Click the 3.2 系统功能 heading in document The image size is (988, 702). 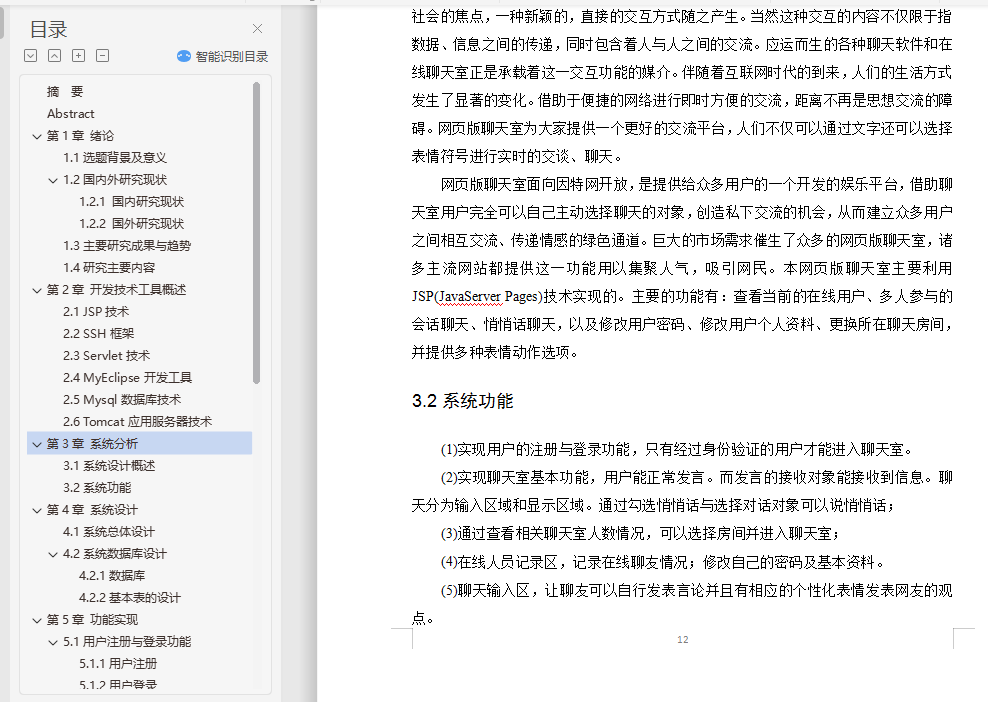[x=462, y=401]
